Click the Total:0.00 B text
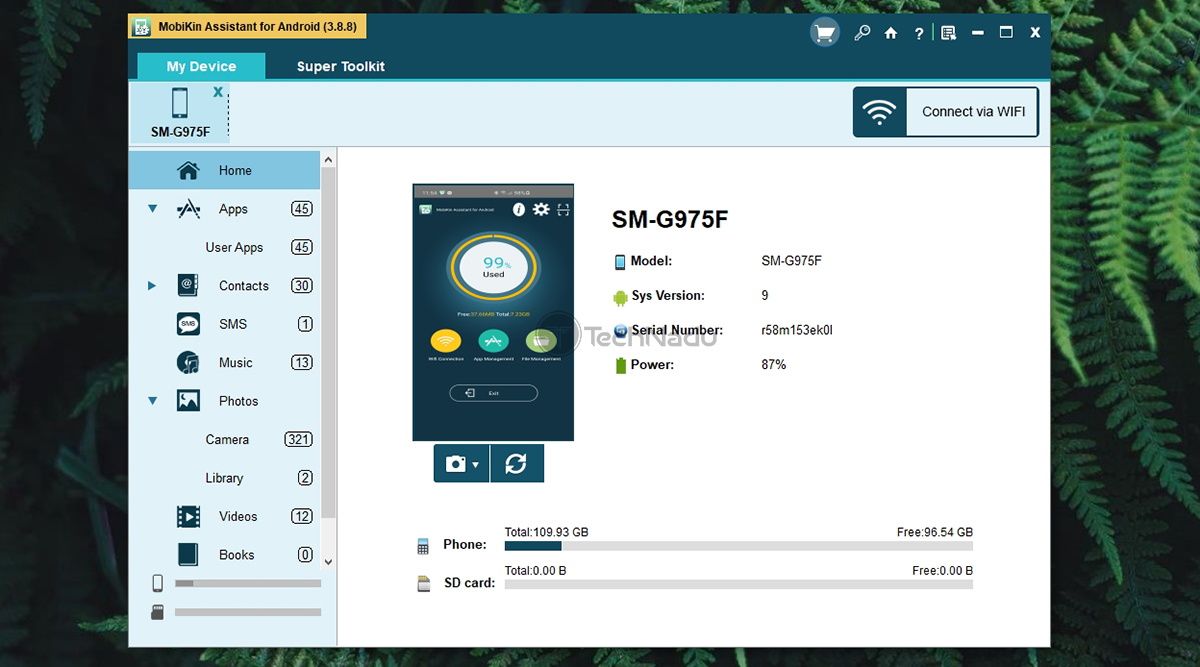The width and height of the screenshot is (1200, 667). coord(536,571)
